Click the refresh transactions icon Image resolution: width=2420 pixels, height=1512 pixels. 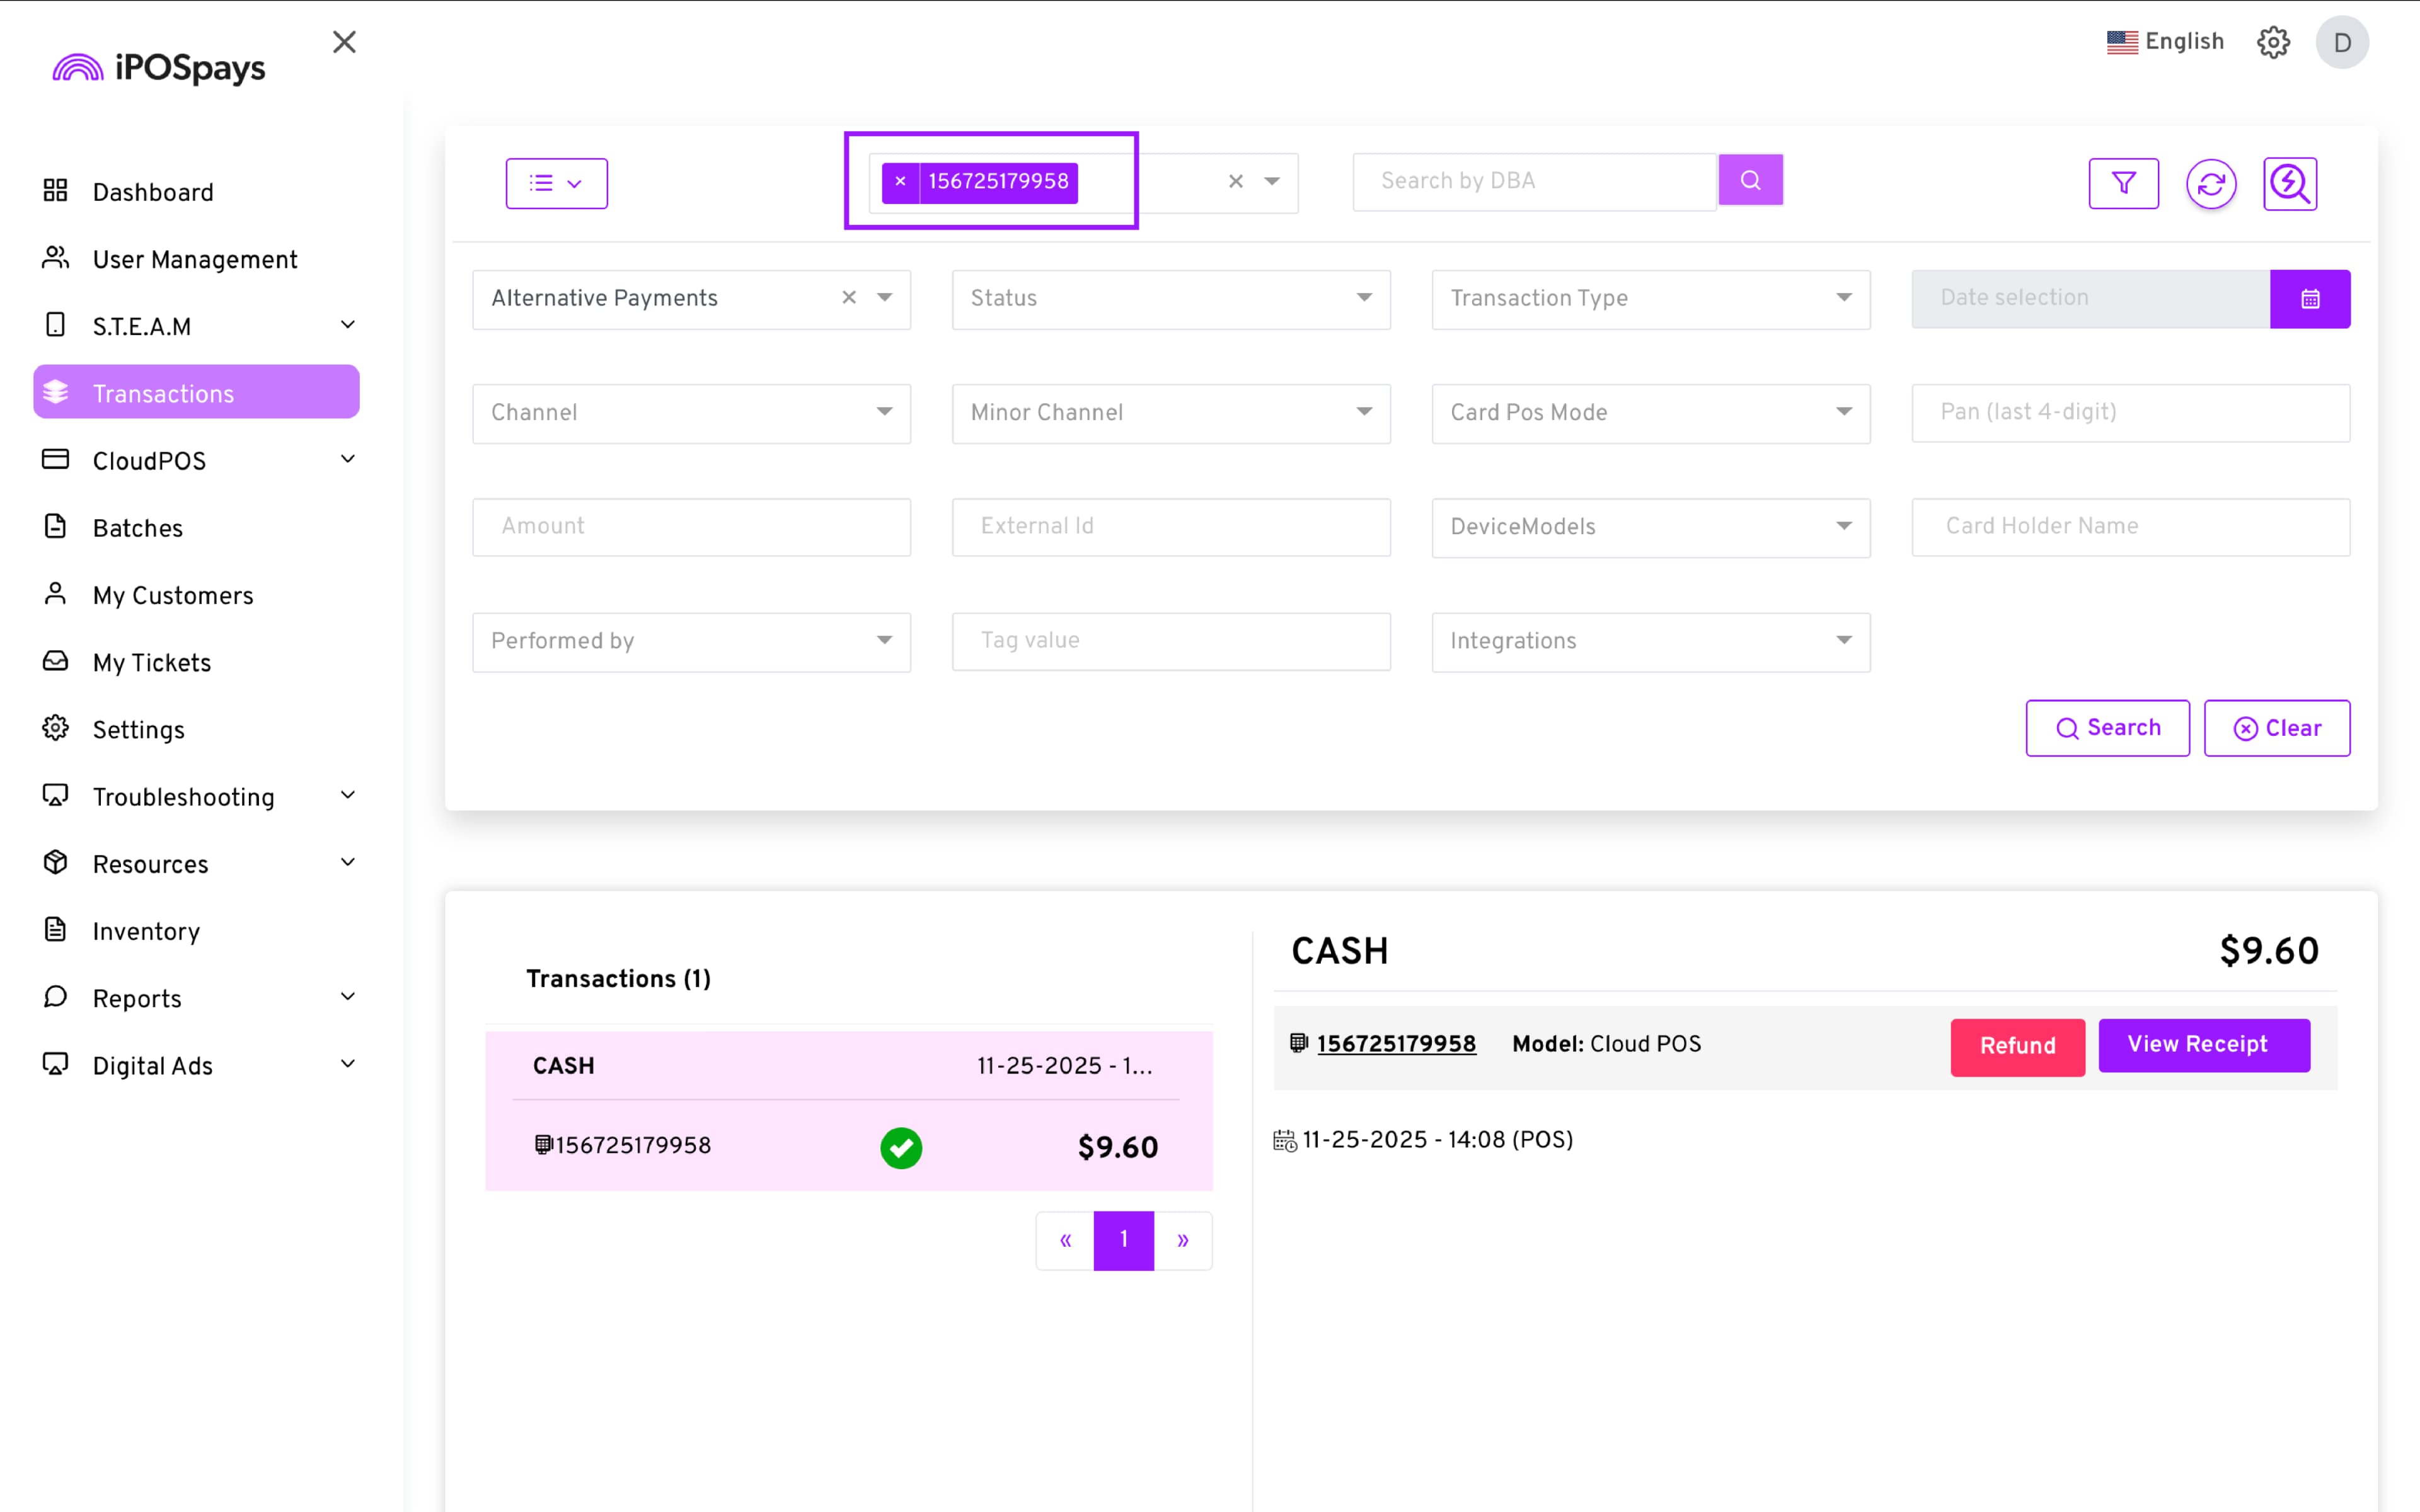(x=2210, y=183)
